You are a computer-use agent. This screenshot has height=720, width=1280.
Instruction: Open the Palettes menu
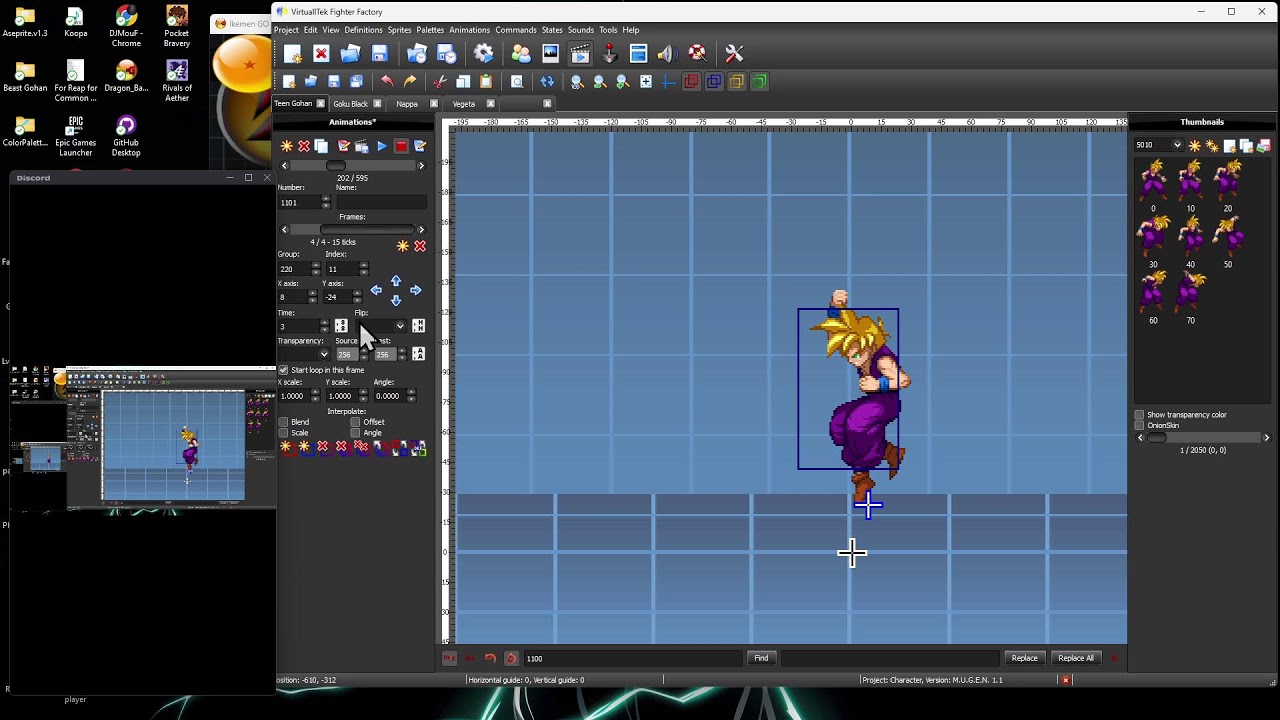click(x=430, y=30)
